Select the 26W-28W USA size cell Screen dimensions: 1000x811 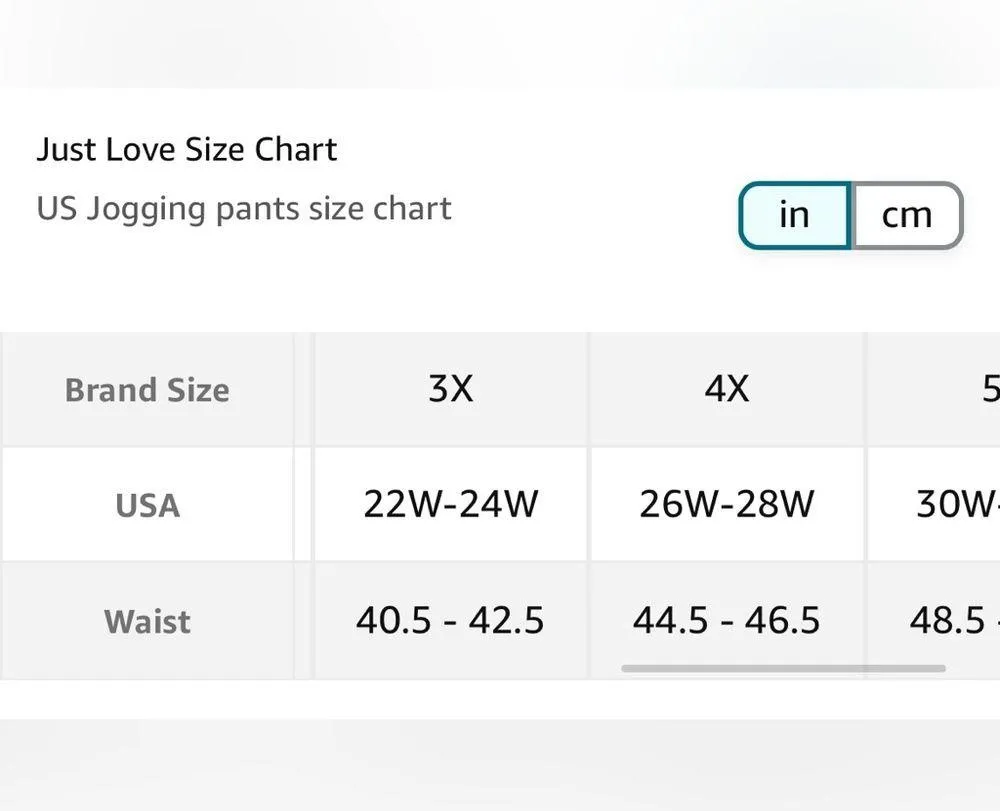pos(726,505)
